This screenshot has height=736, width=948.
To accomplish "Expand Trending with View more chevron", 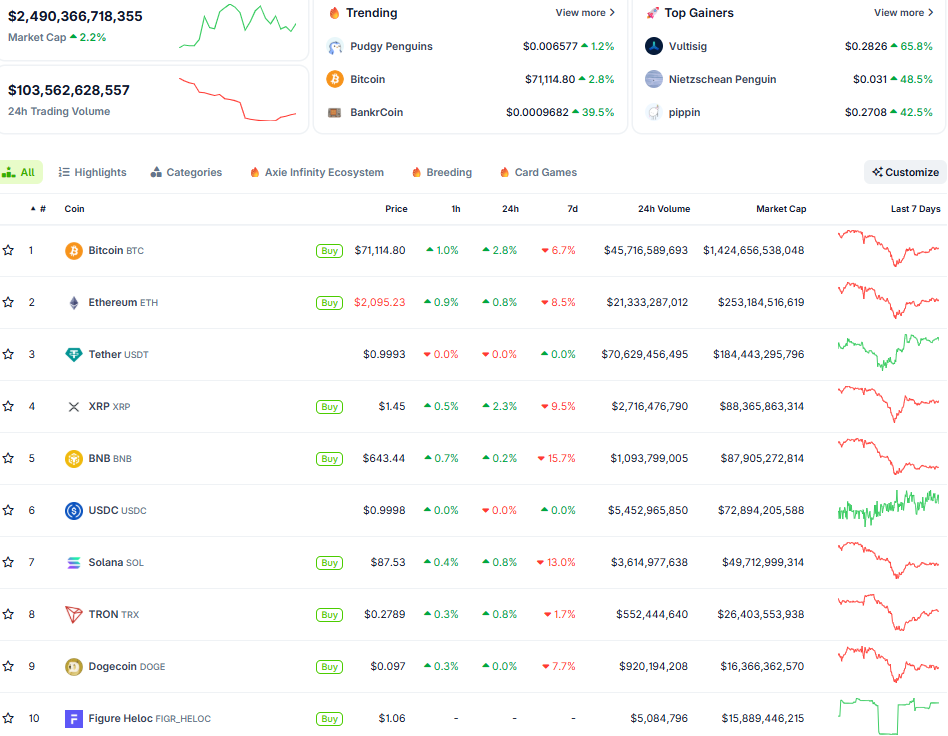I will 585,13.
